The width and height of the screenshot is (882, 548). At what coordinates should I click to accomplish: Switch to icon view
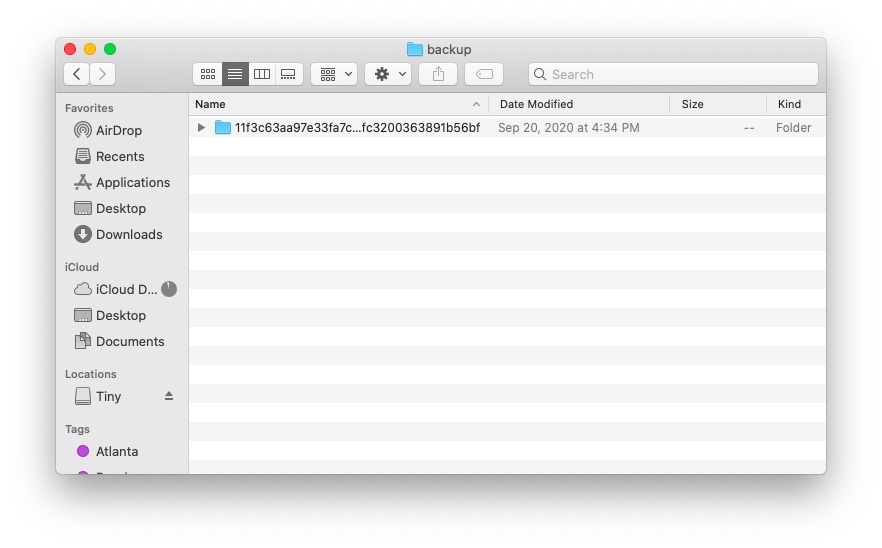pos(208,74)
